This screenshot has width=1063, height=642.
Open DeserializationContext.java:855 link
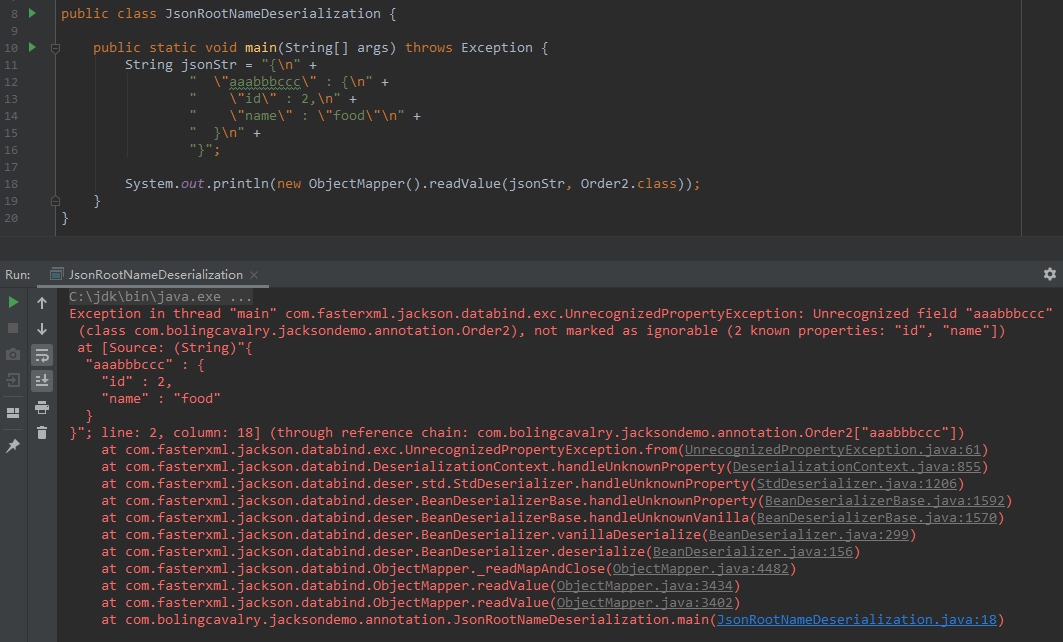pos(856,466)
